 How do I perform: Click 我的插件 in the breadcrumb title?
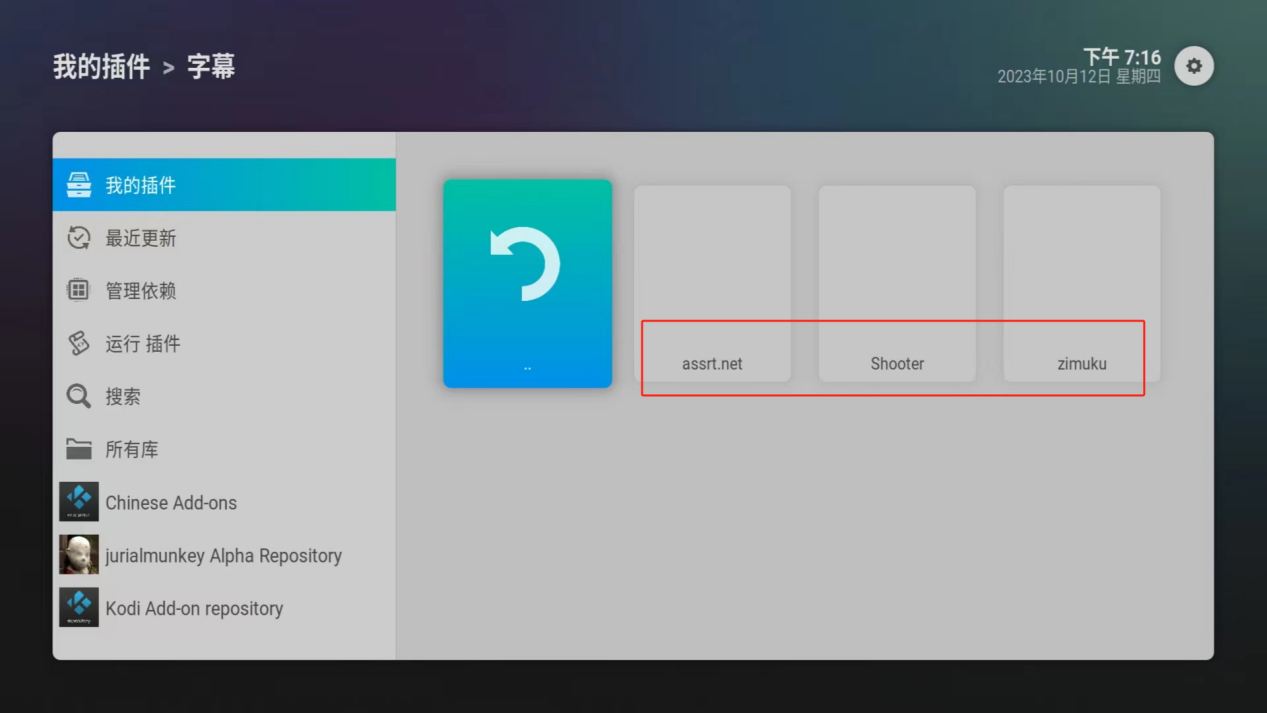(x=101, y=67)
